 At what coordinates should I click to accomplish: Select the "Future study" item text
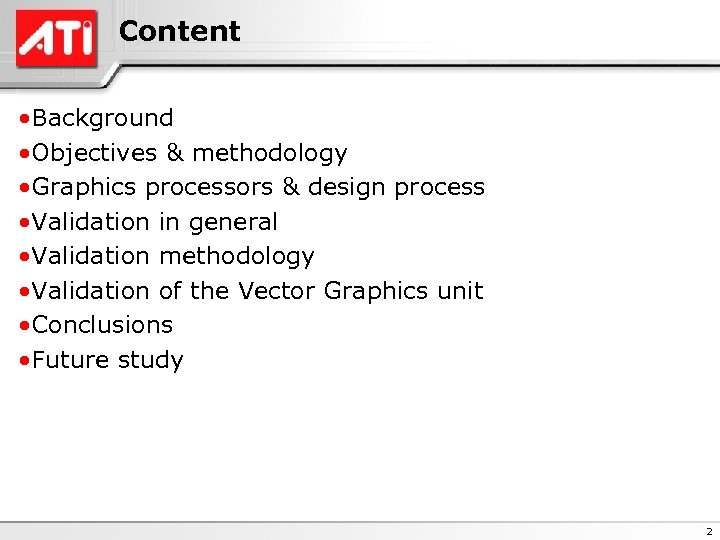click(x=107, y=360)
